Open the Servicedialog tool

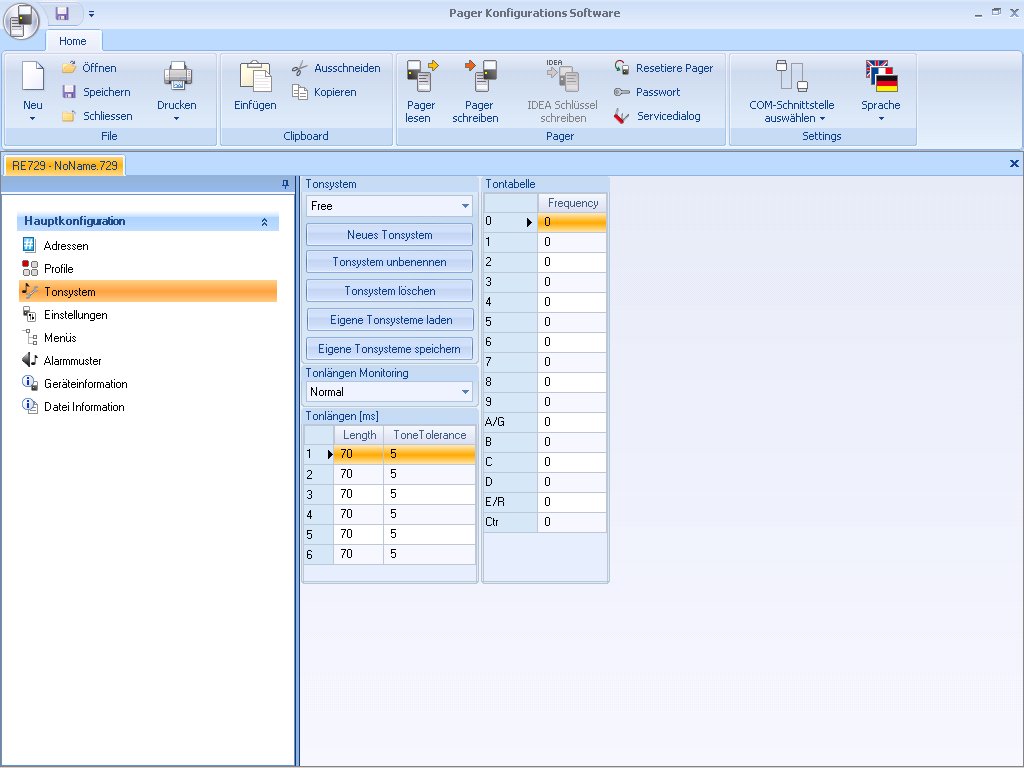coord(622,116)
